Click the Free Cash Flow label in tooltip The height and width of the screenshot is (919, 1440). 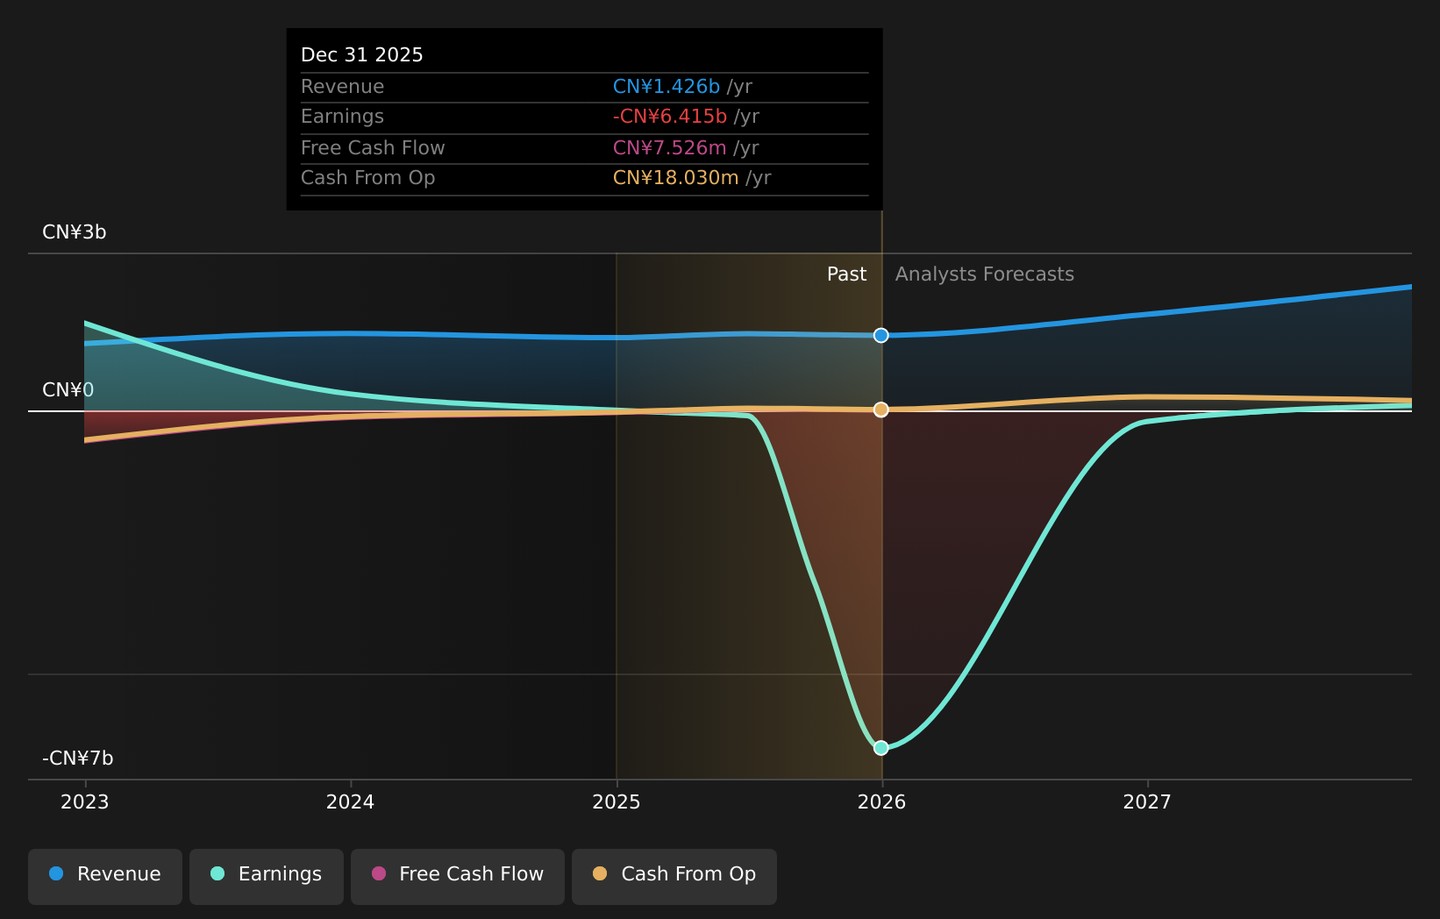373,148
